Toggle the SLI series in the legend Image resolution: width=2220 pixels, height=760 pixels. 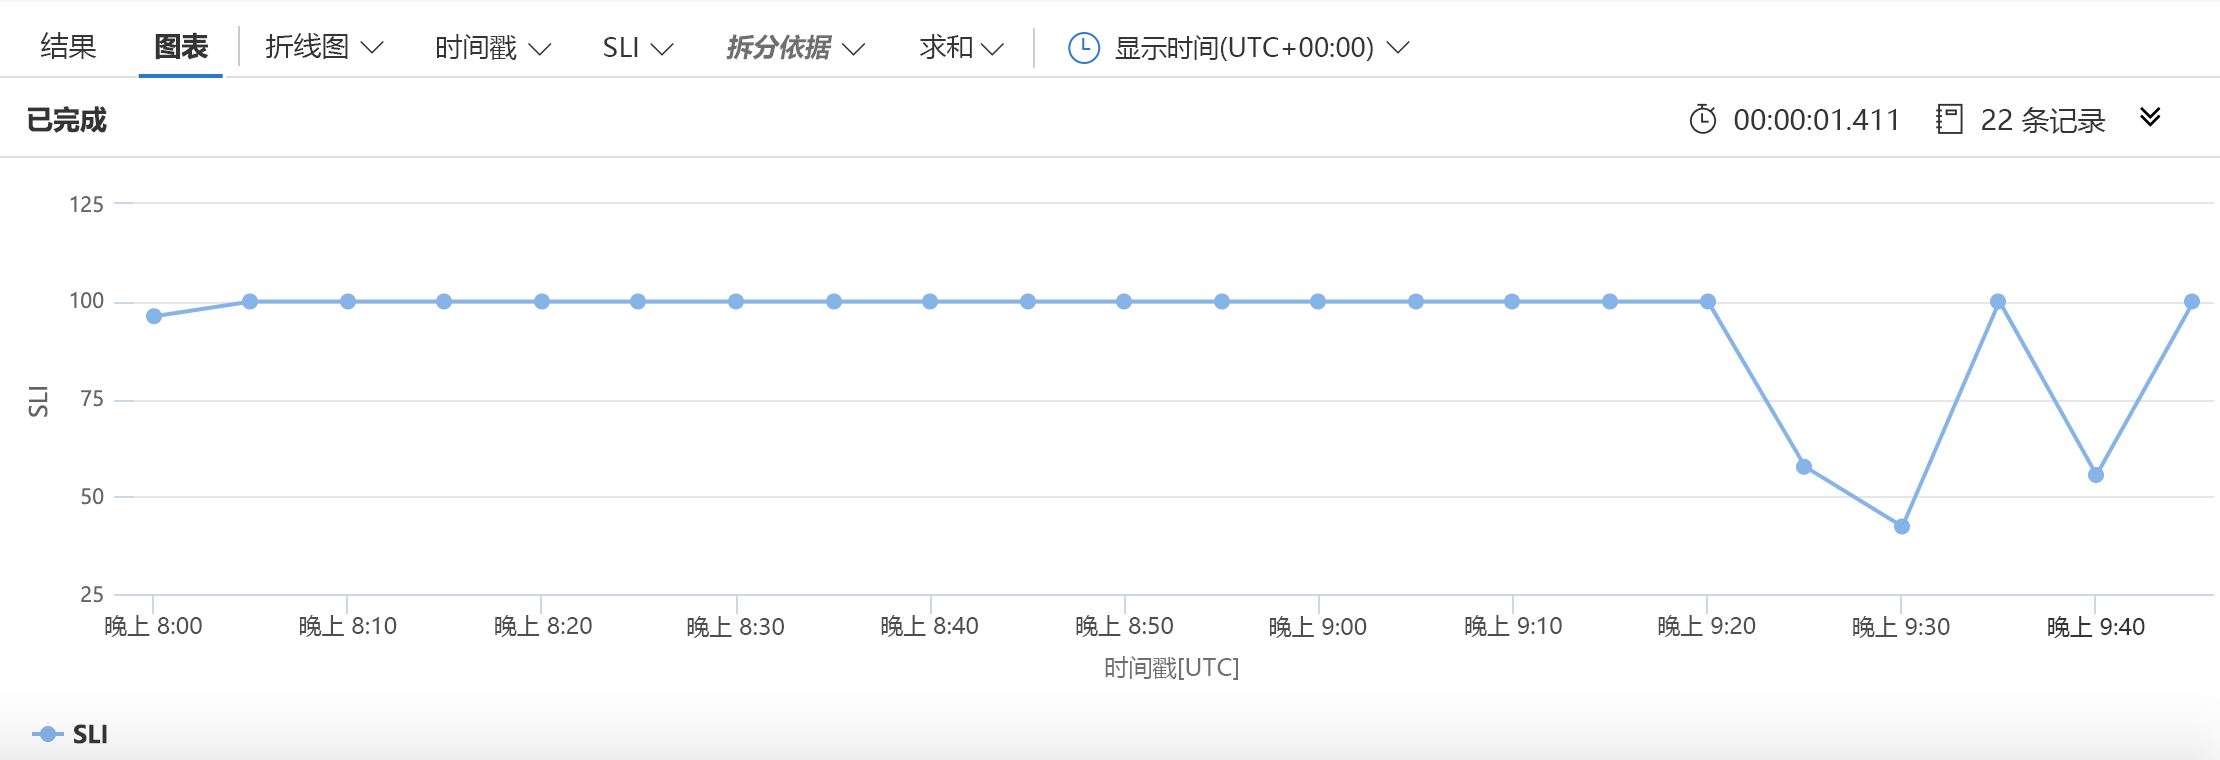point(70,734)
